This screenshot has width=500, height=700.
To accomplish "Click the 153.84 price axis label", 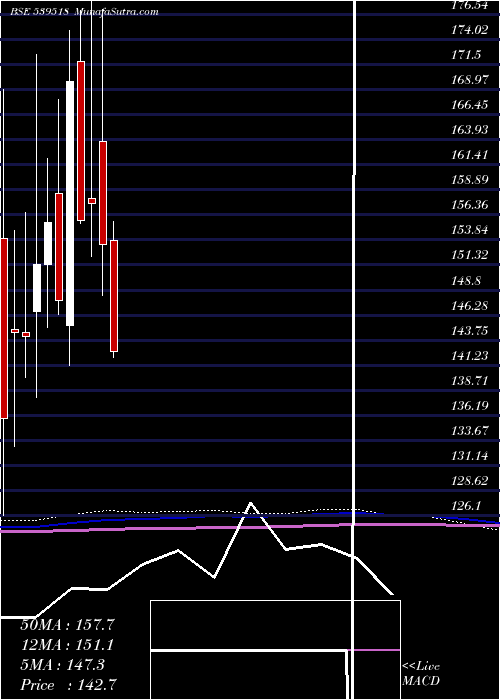I will 470,230.
